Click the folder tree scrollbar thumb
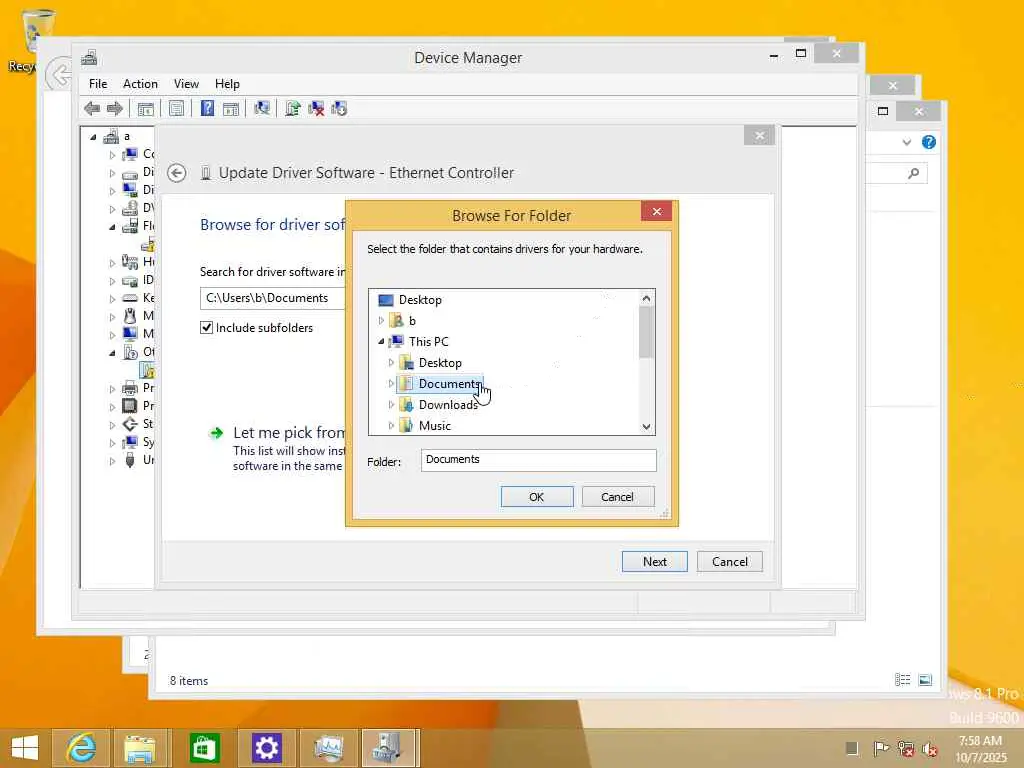1024x768 pixels. point(646,332)
